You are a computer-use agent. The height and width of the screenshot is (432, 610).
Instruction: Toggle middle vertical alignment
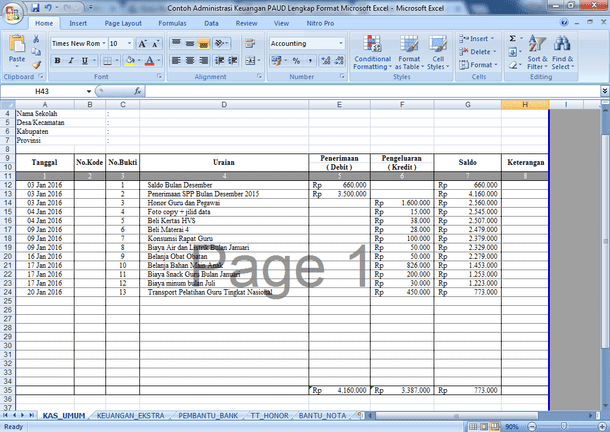(190, 43)
